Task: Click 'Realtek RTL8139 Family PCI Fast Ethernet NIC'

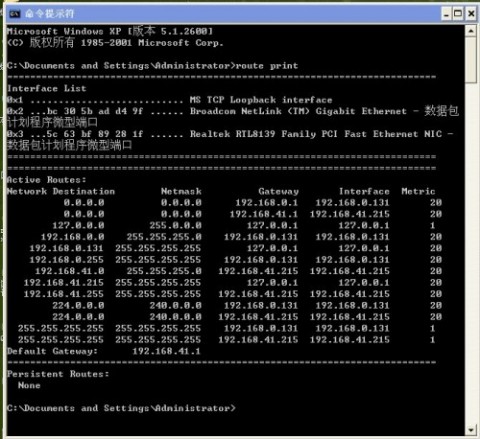Action: coord(316,134)
